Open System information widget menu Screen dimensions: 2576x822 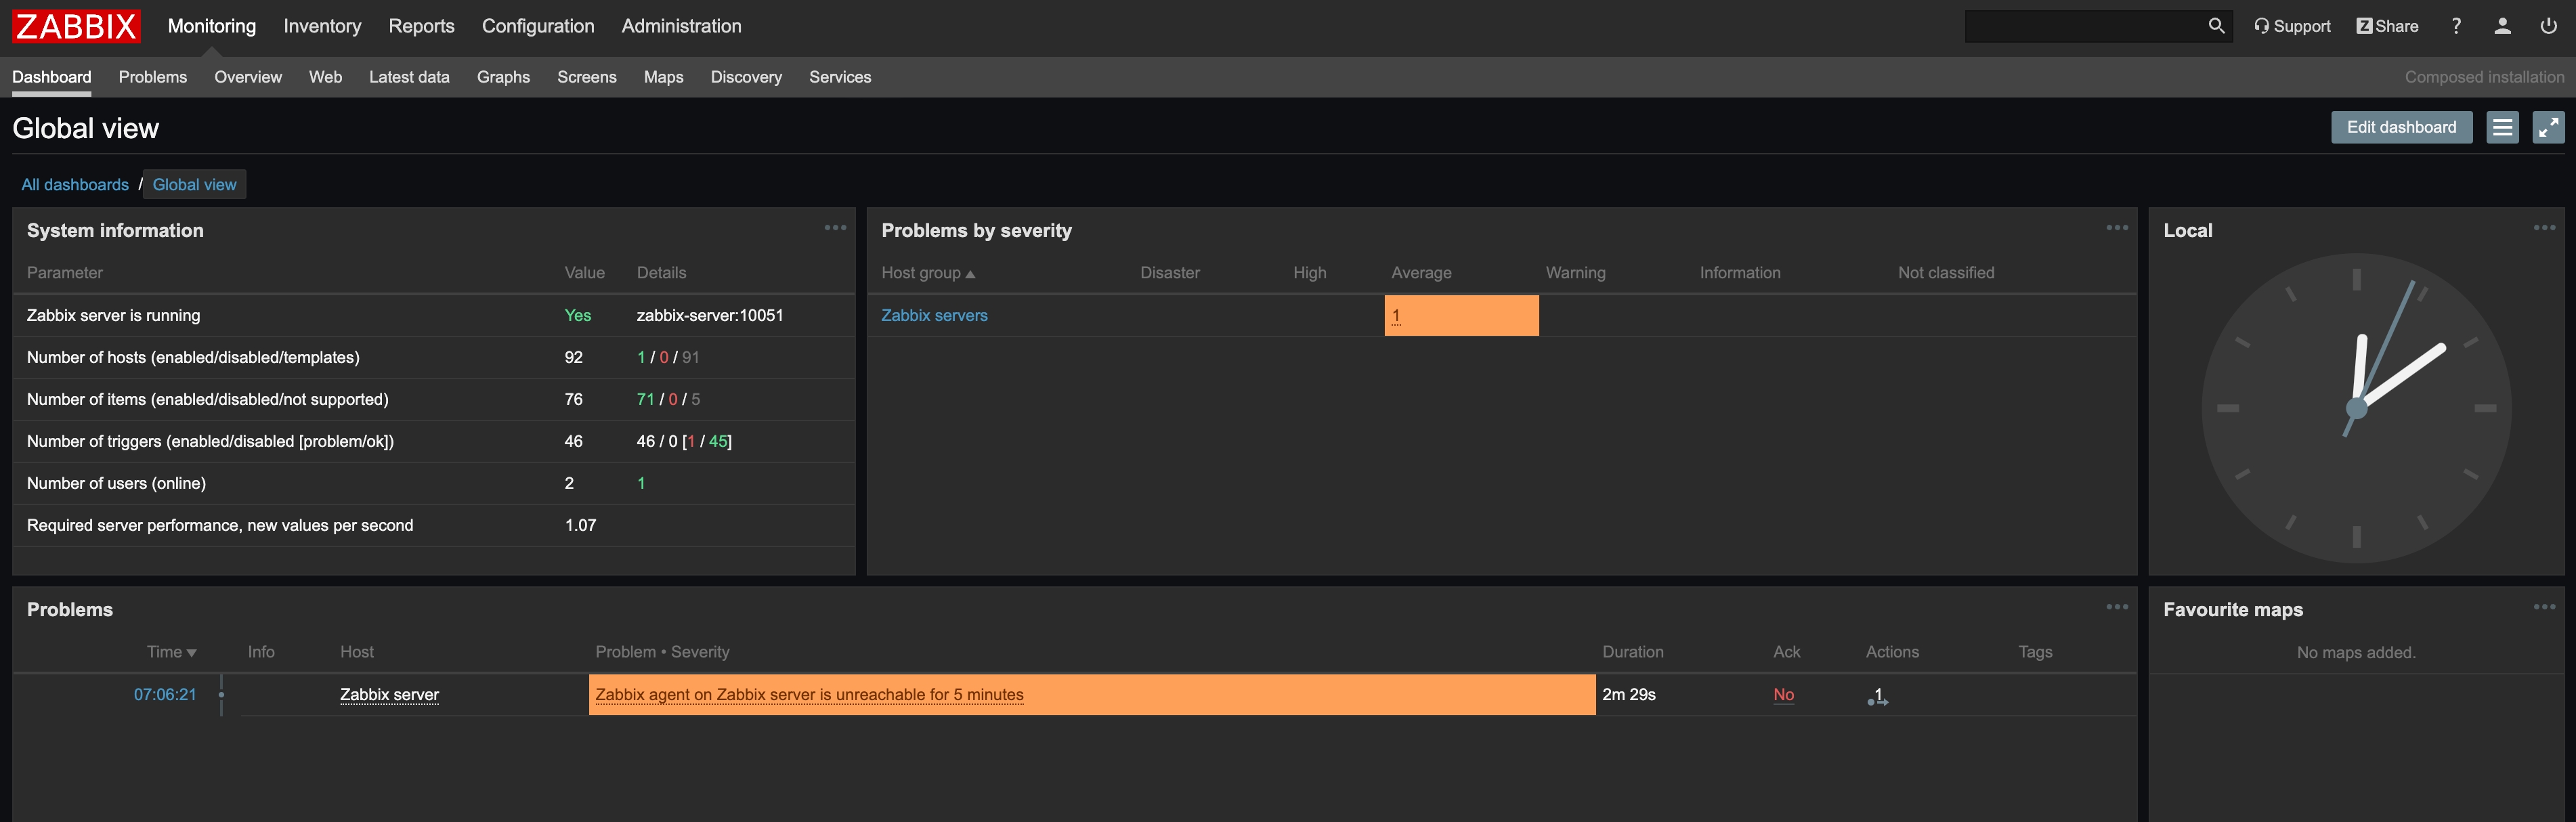[835, 228]
